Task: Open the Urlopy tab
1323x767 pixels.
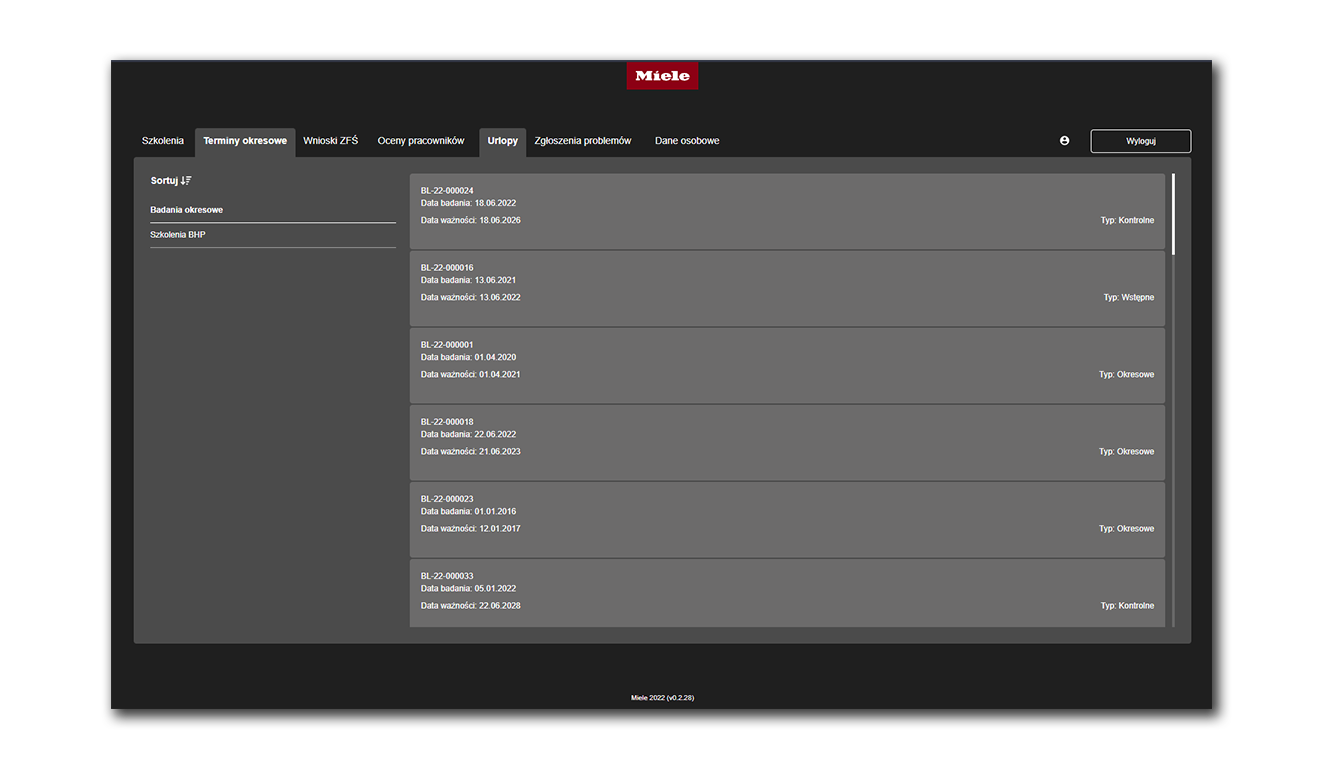Action: (503, 141)
